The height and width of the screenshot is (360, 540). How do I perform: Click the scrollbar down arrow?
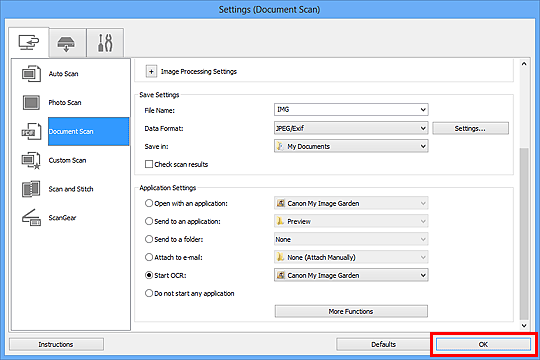click(x=524, y=326)
